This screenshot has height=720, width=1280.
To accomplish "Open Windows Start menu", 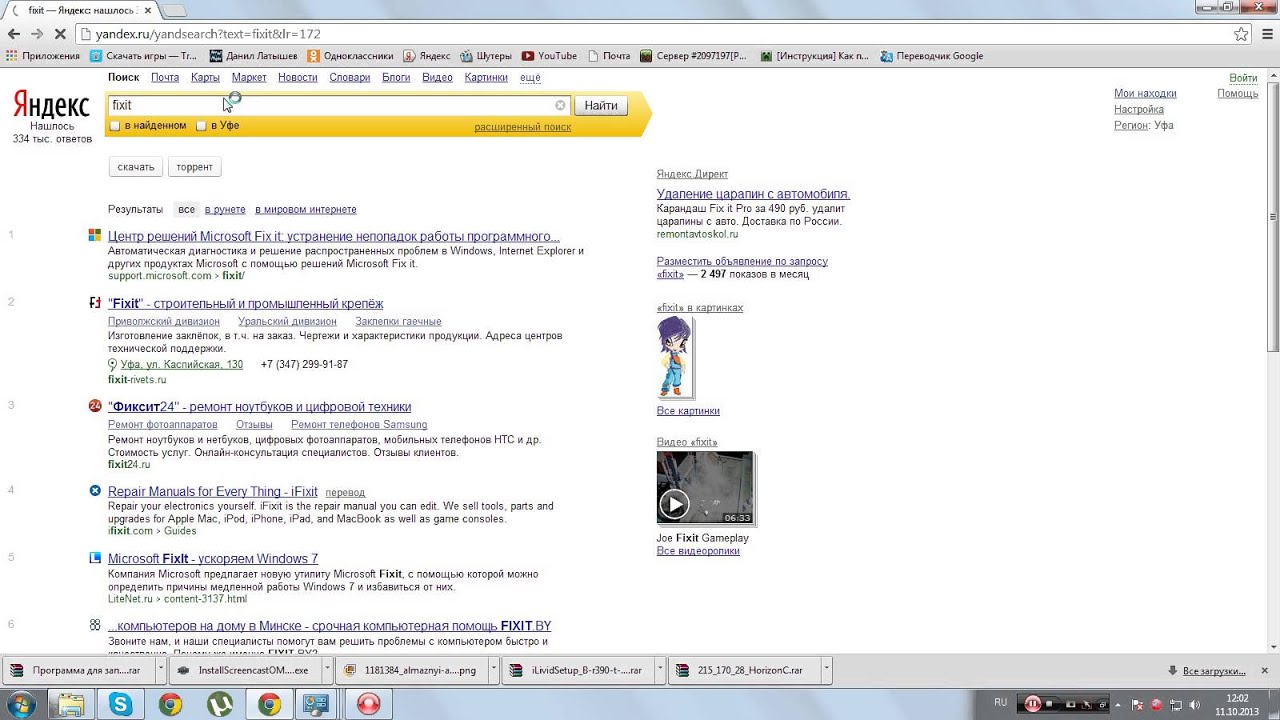I will [x=20, y=704].
